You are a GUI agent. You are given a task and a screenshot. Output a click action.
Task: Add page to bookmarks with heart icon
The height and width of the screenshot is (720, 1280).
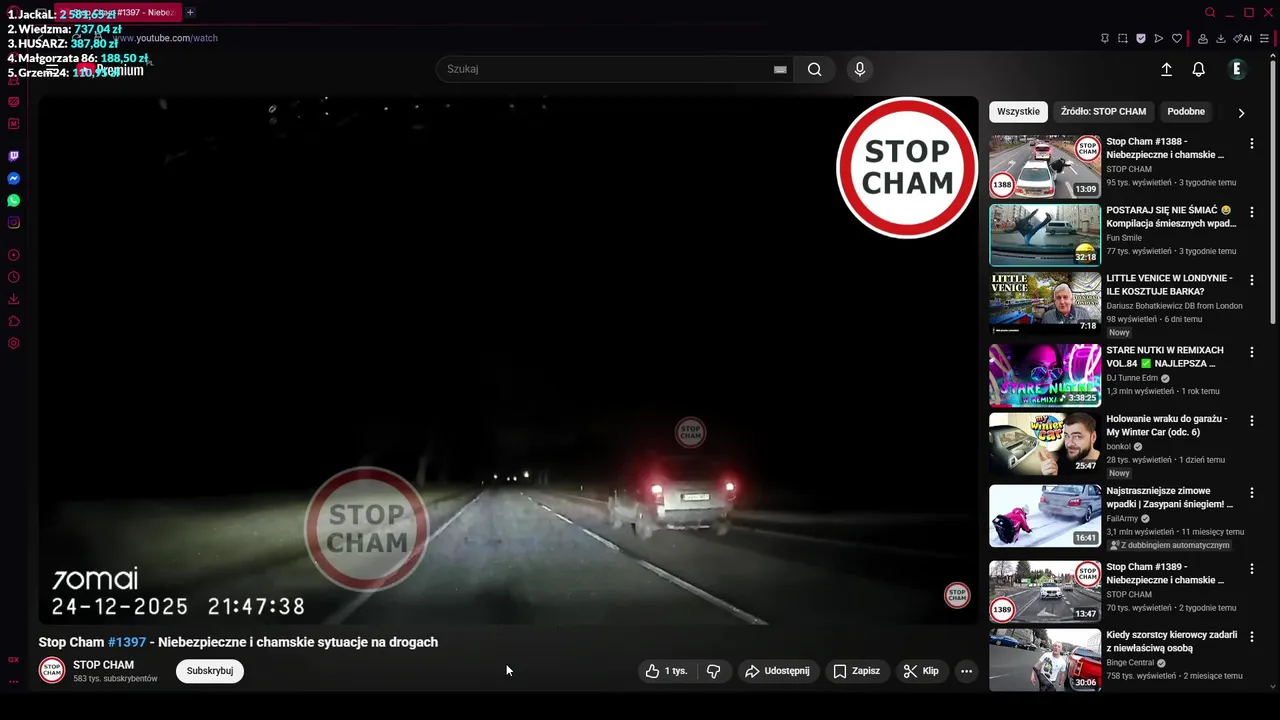click(1177, 38)
